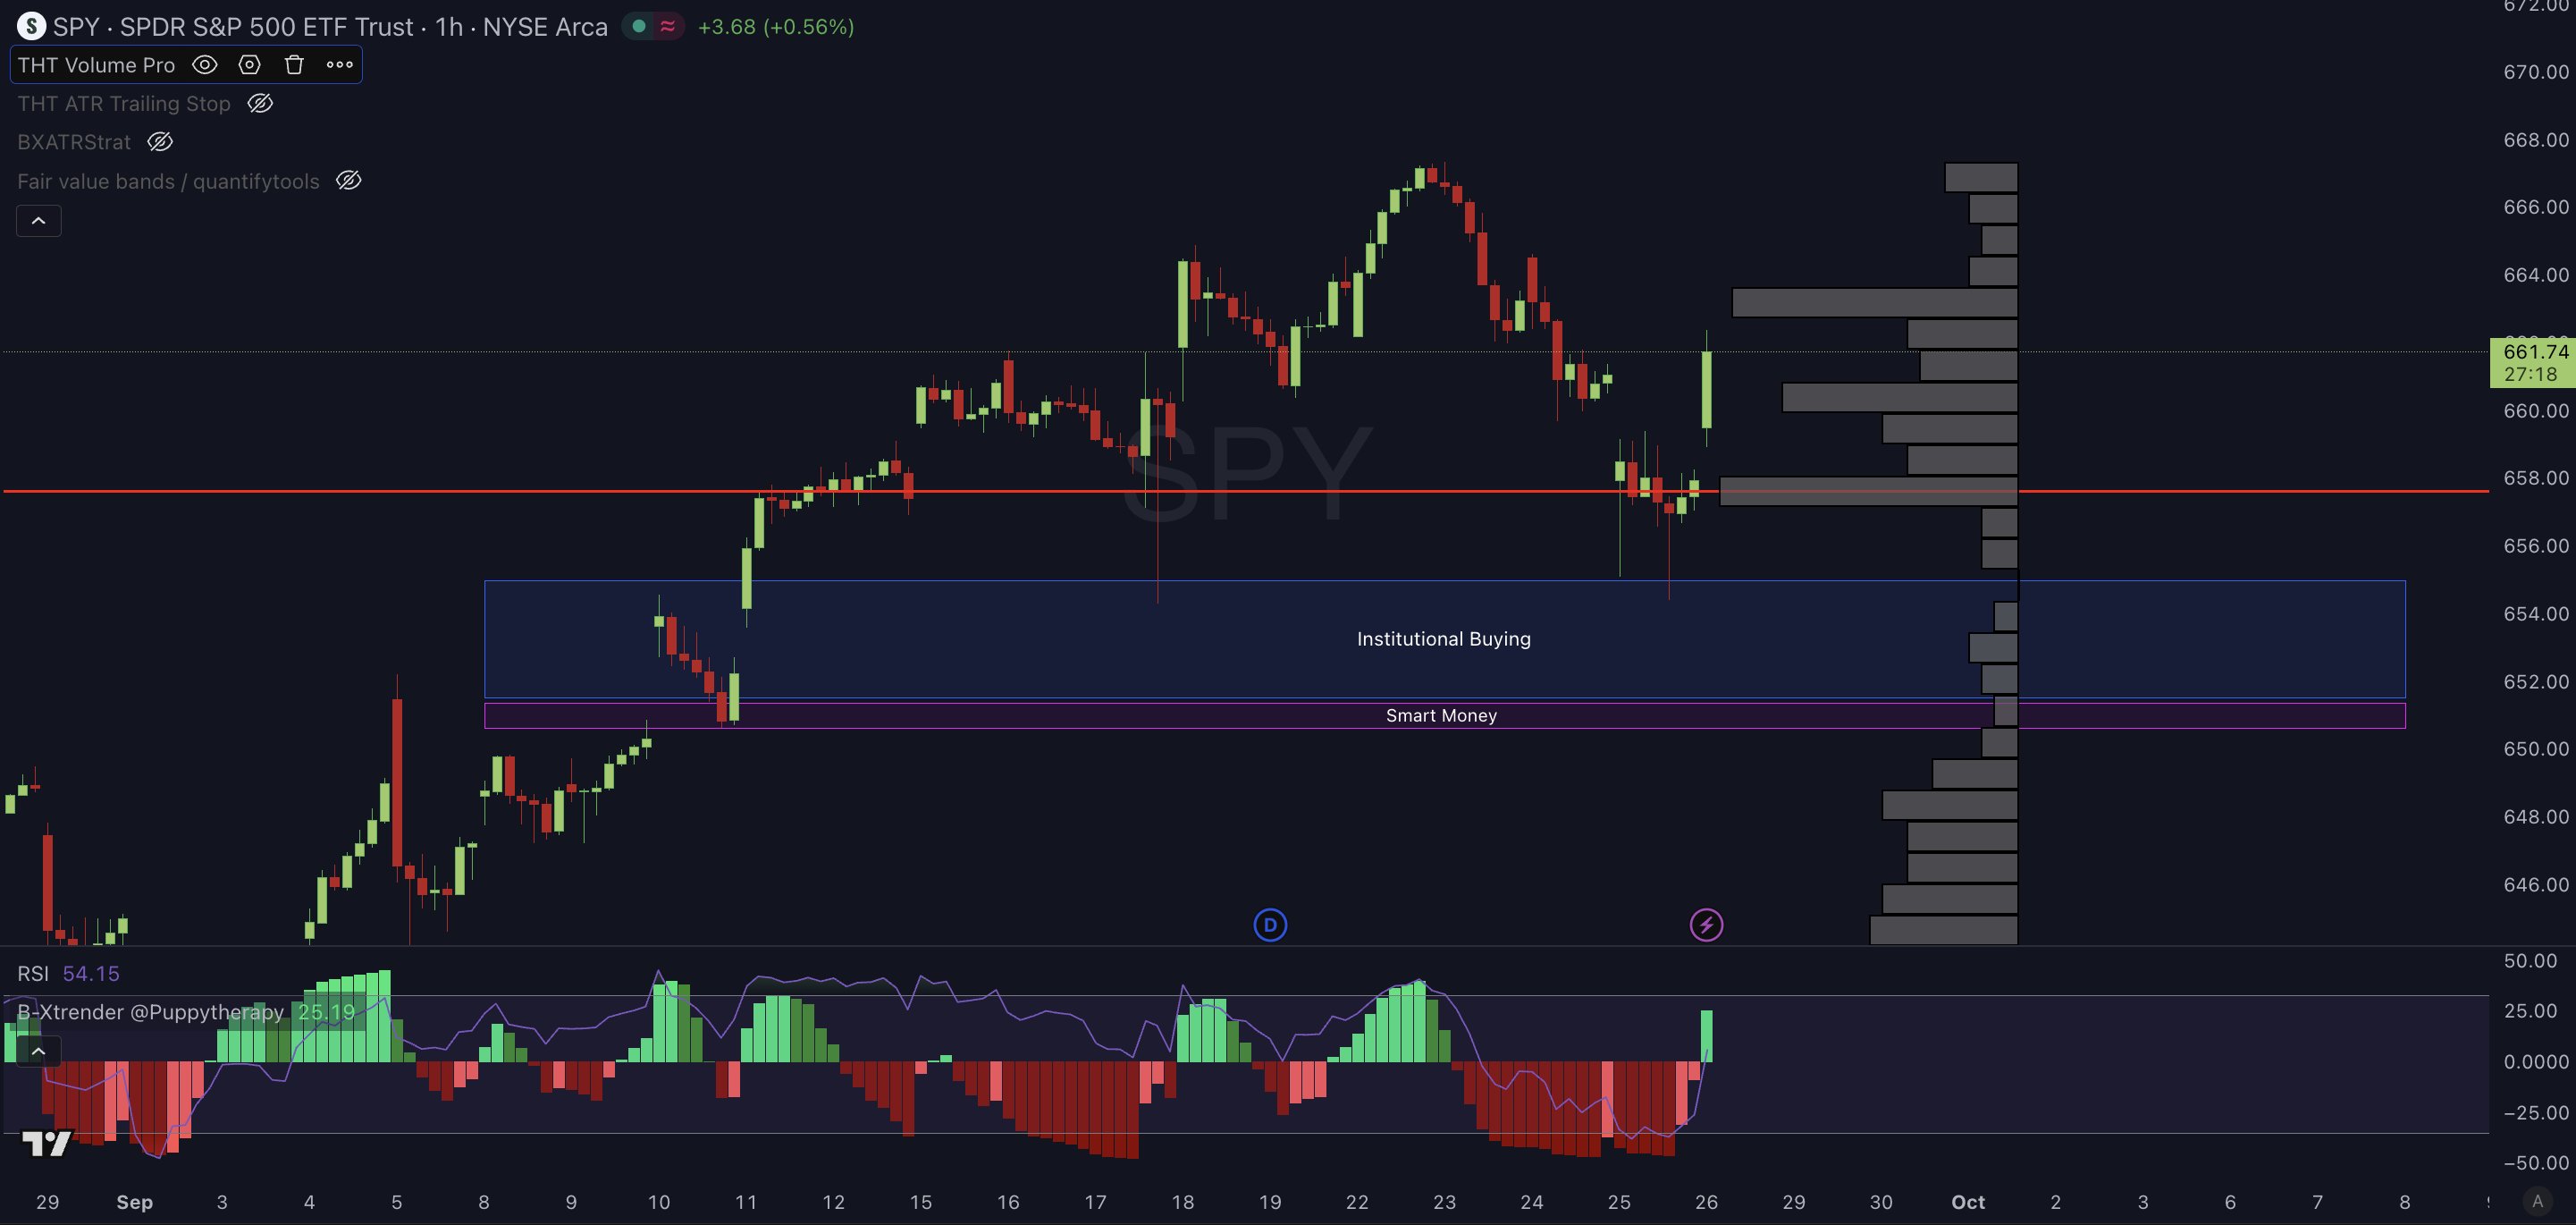The image size is (2576, 1225).
Task: Click the purple lightning event marker
Action: tap(1706, 925)
